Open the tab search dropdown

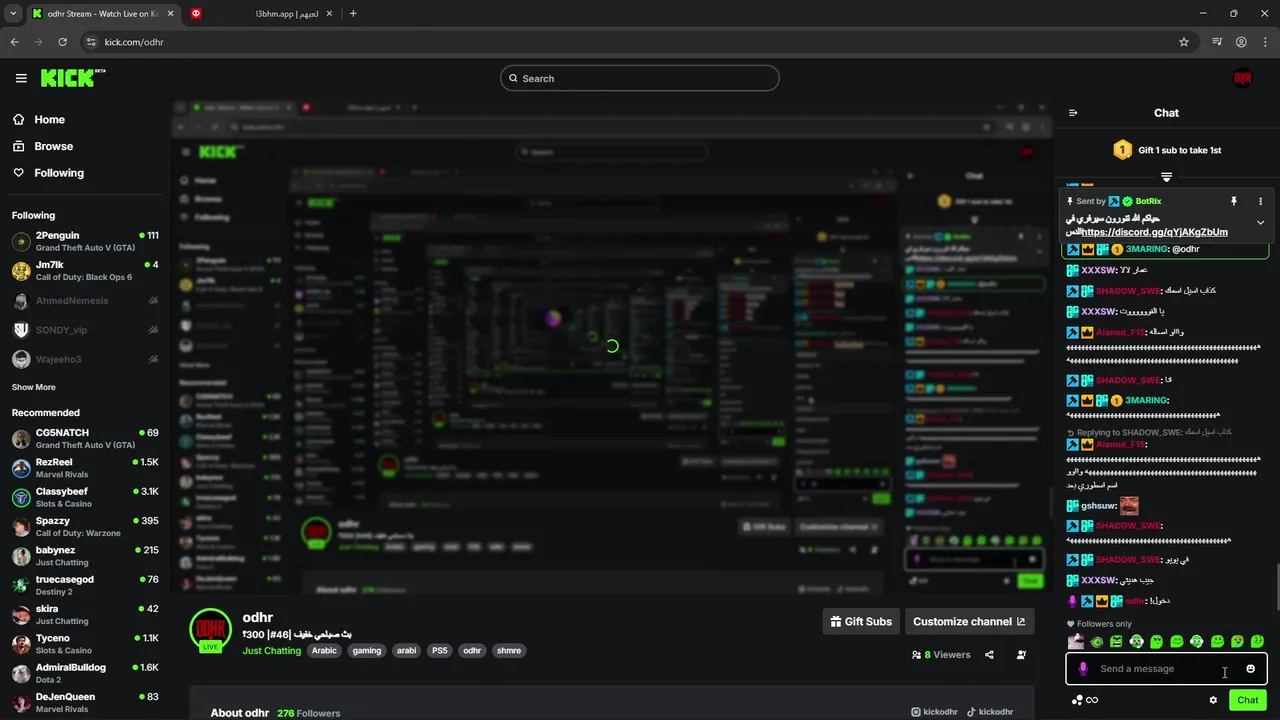[13, 14]
